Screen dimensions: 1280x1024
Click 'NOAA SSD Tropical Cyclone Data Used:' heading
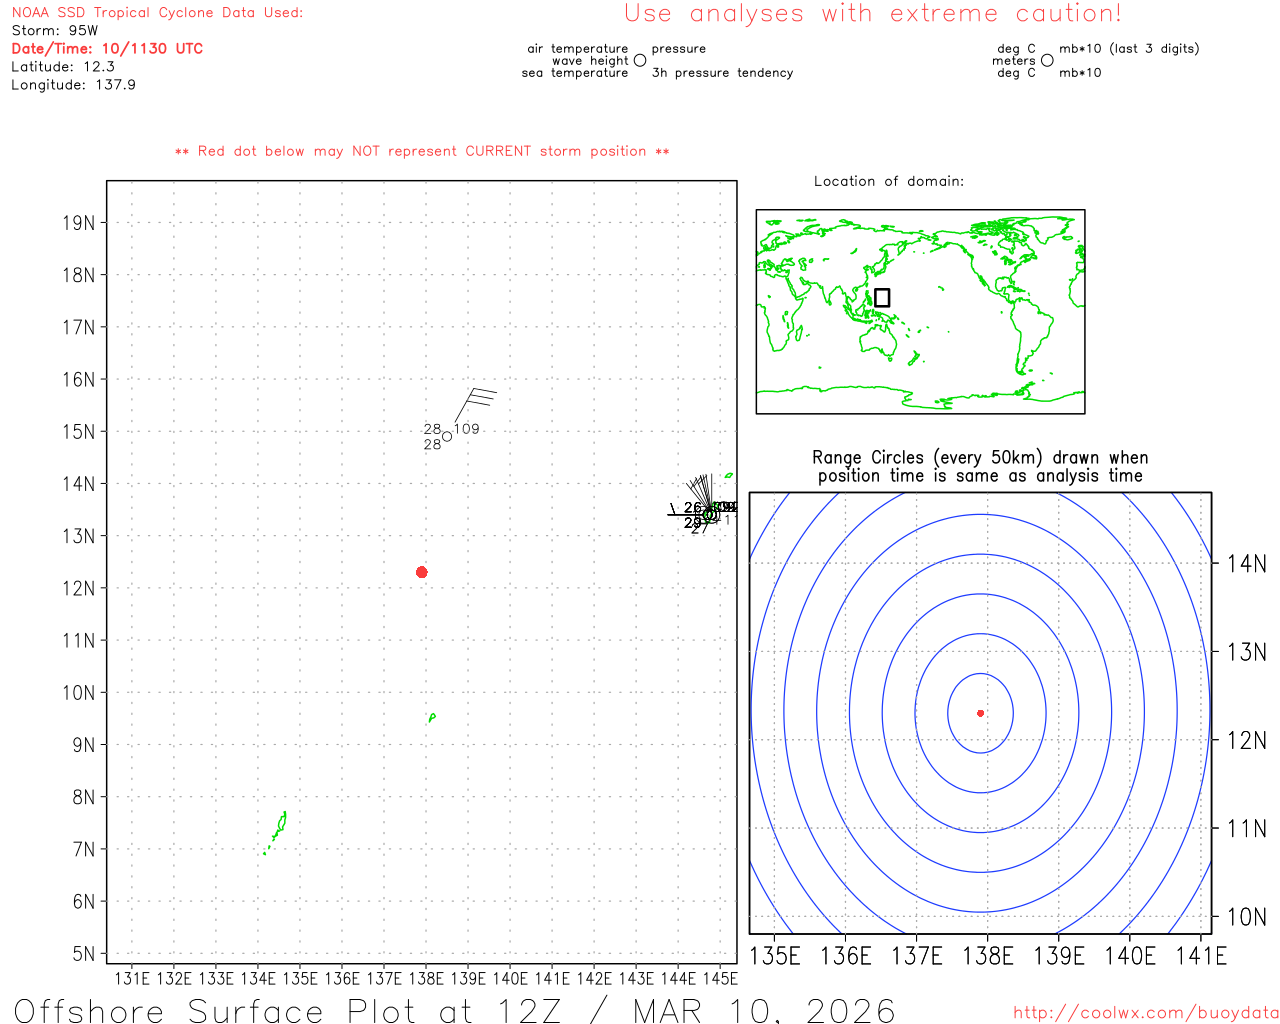pyautogui.click(x=157, y=13)
